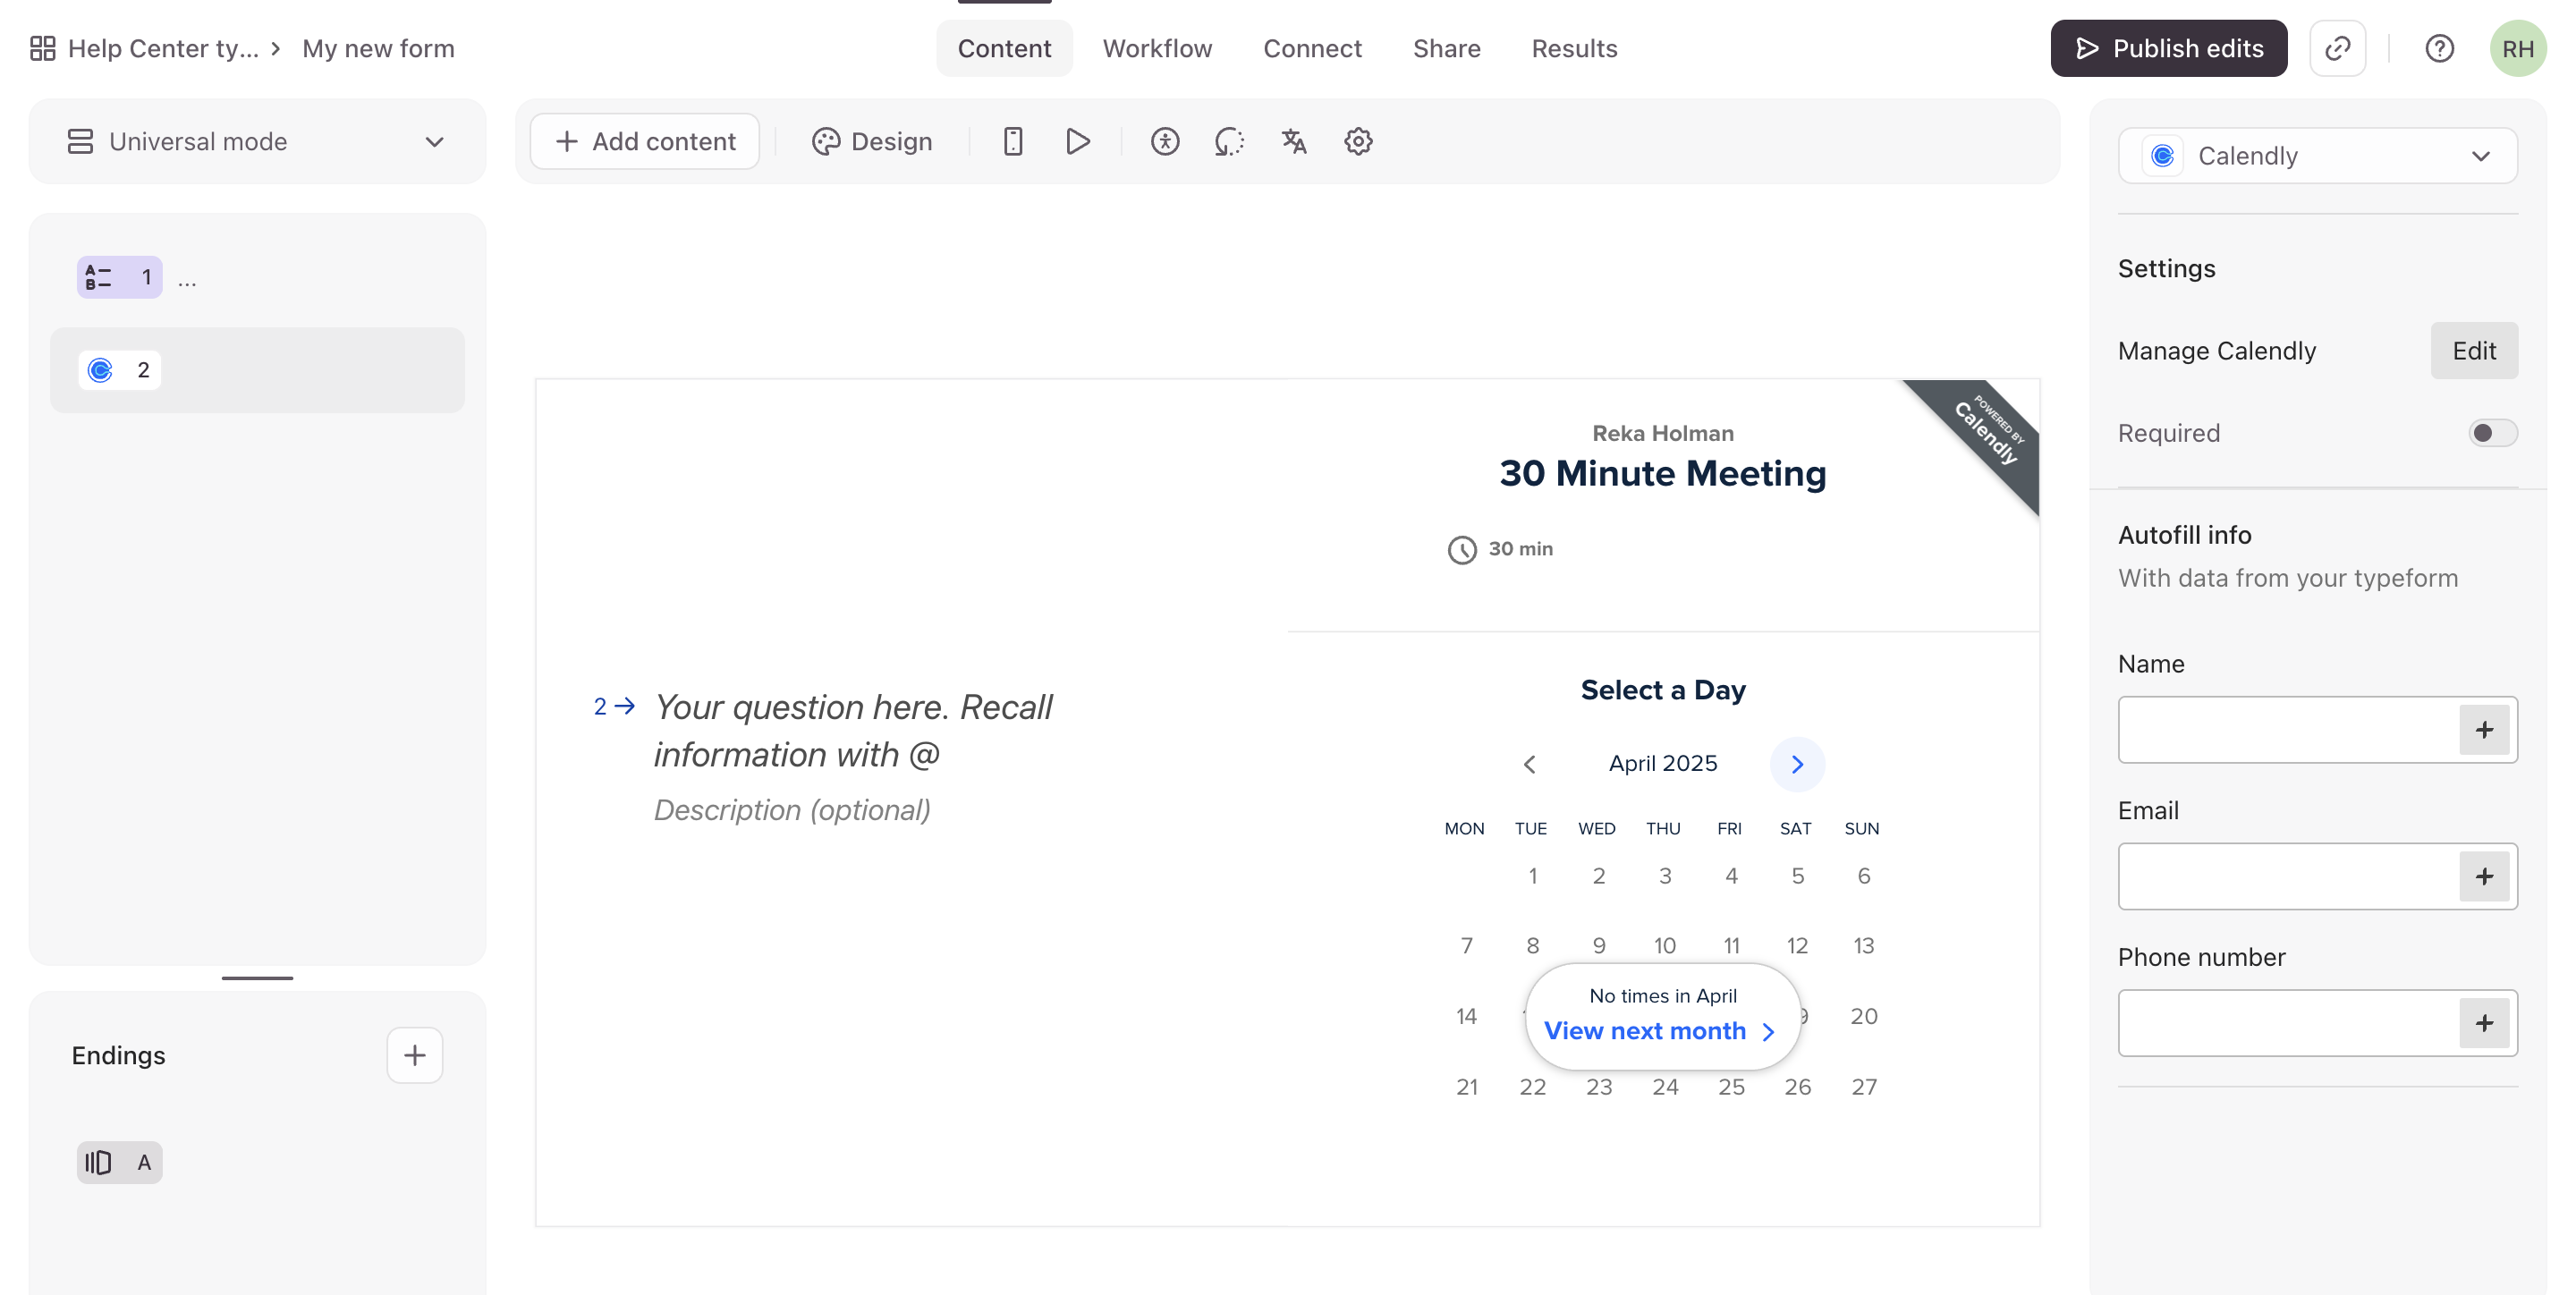Switch to the Workflow tab
This screenshot has height=1295, width=2576.
tap(1157, 48)
